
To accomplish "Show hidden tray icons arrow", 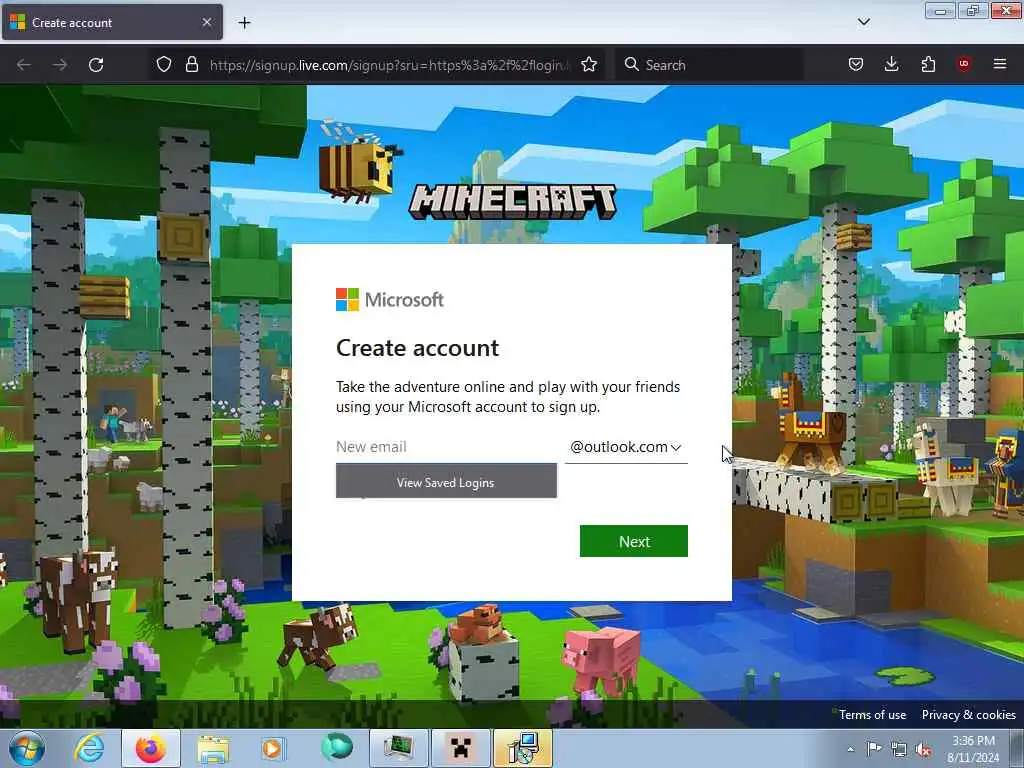I will [850, 749].
